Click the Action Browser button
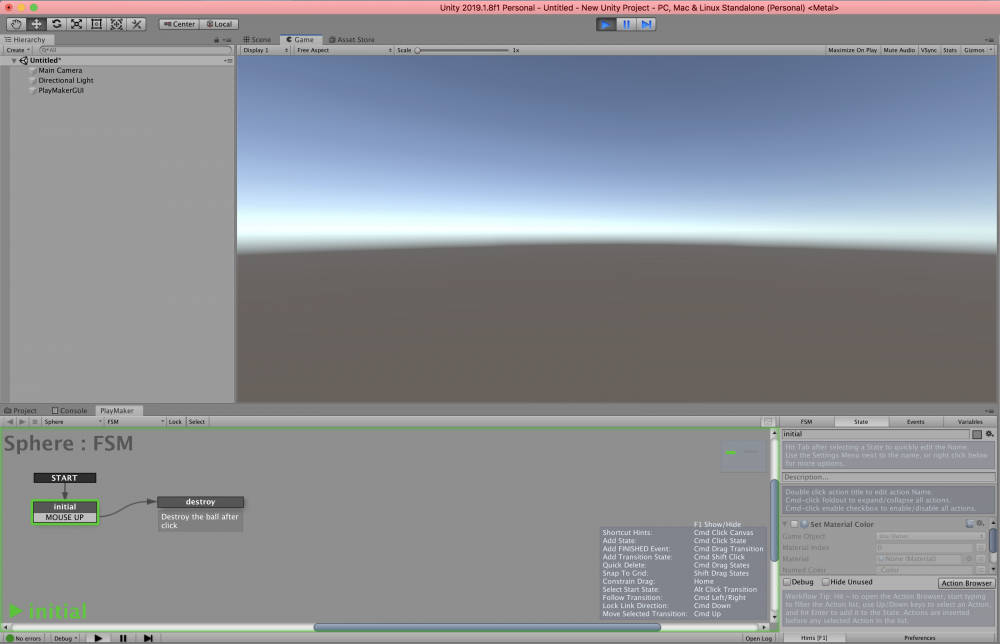Image resolution: width=1000 pixels, height=644 pixels. point(966,583)
